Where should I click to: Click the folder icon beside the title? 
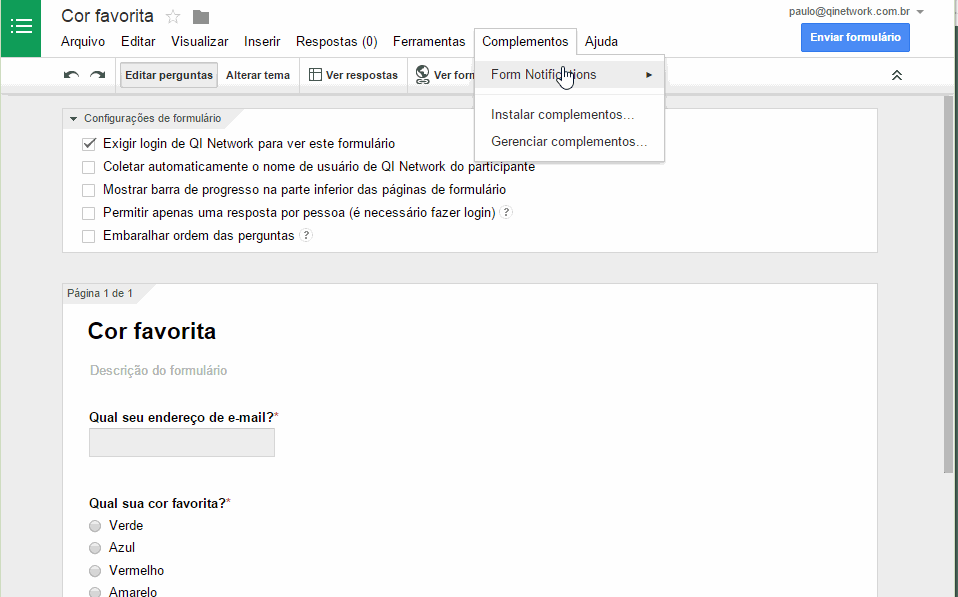click(201, 16)
